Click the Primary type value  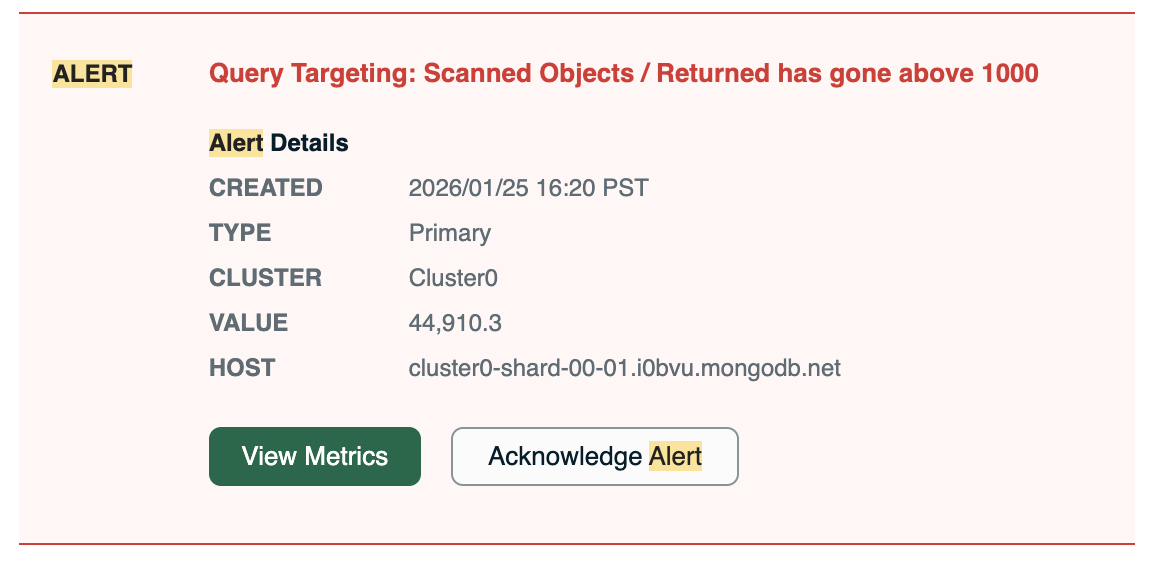pos(449,233)
